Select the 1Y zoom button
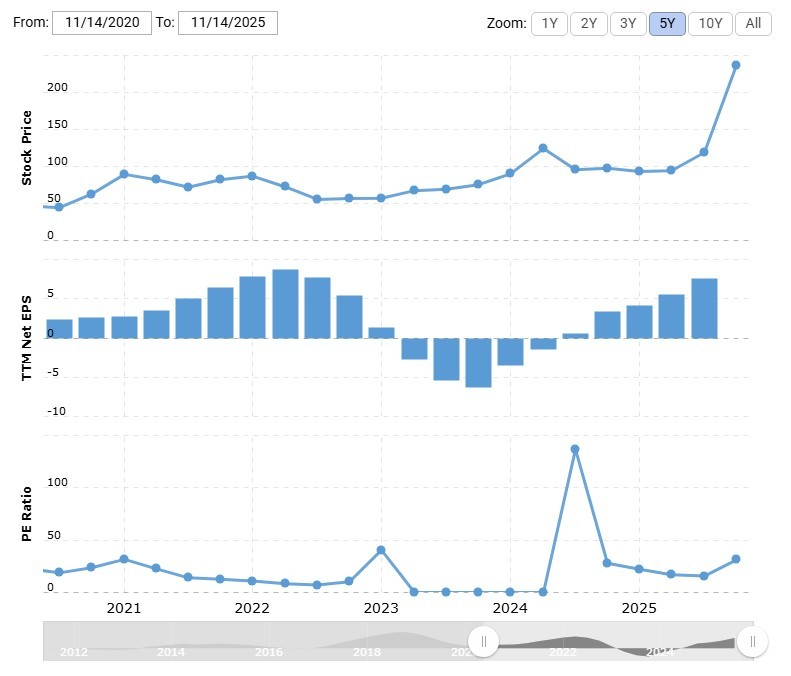The height and width of the screenshot is (676, 791). coord(549,23)
